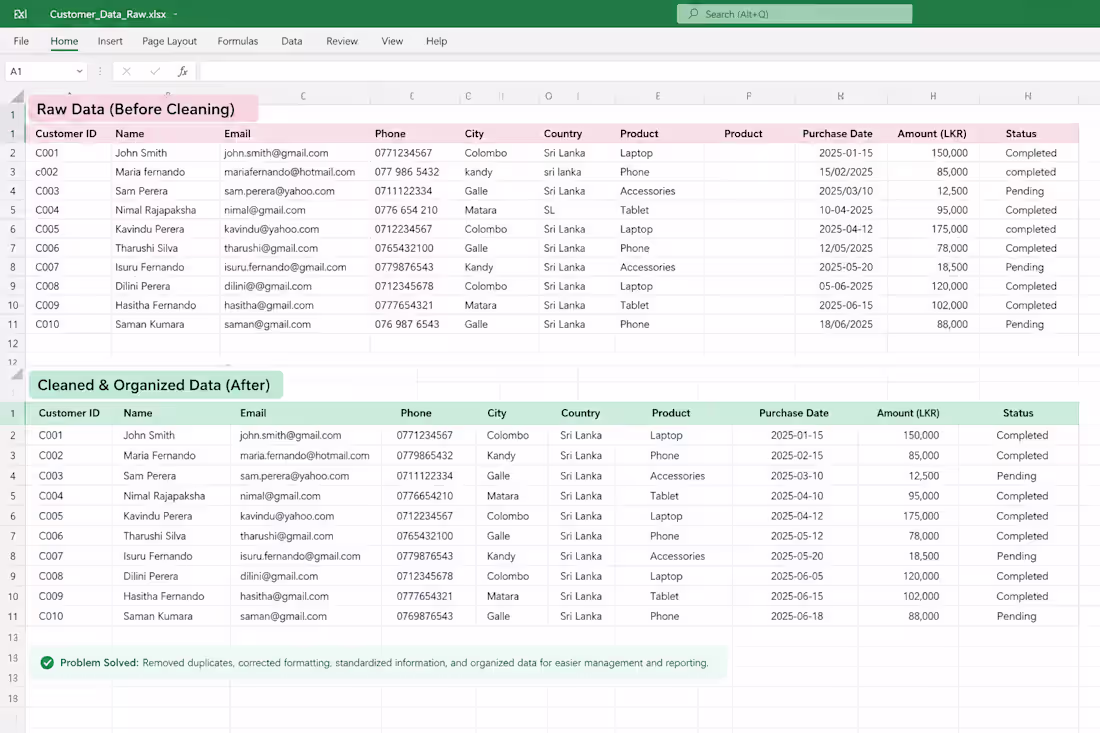Viewport: 1100px width, 733px height.
Task: Click the Help tab
Action: click(436, 41)
